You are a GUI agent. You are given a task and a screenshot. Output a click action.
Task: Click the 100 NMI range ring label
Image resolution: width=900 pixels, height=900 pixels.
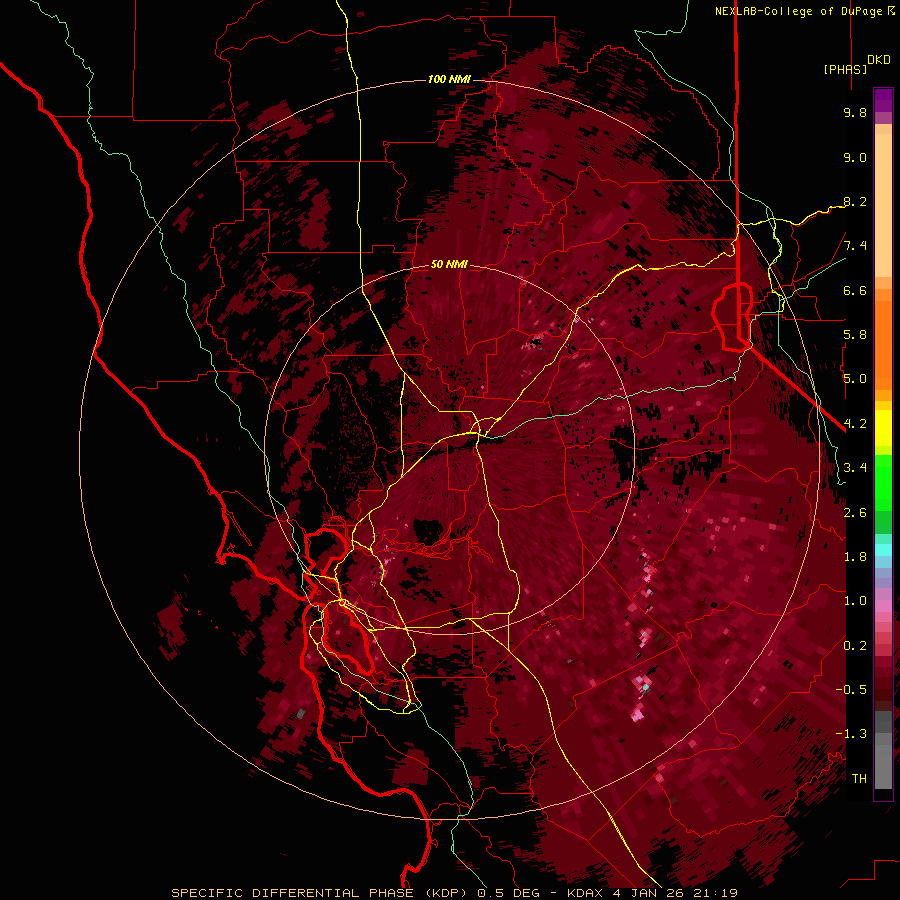448,79
